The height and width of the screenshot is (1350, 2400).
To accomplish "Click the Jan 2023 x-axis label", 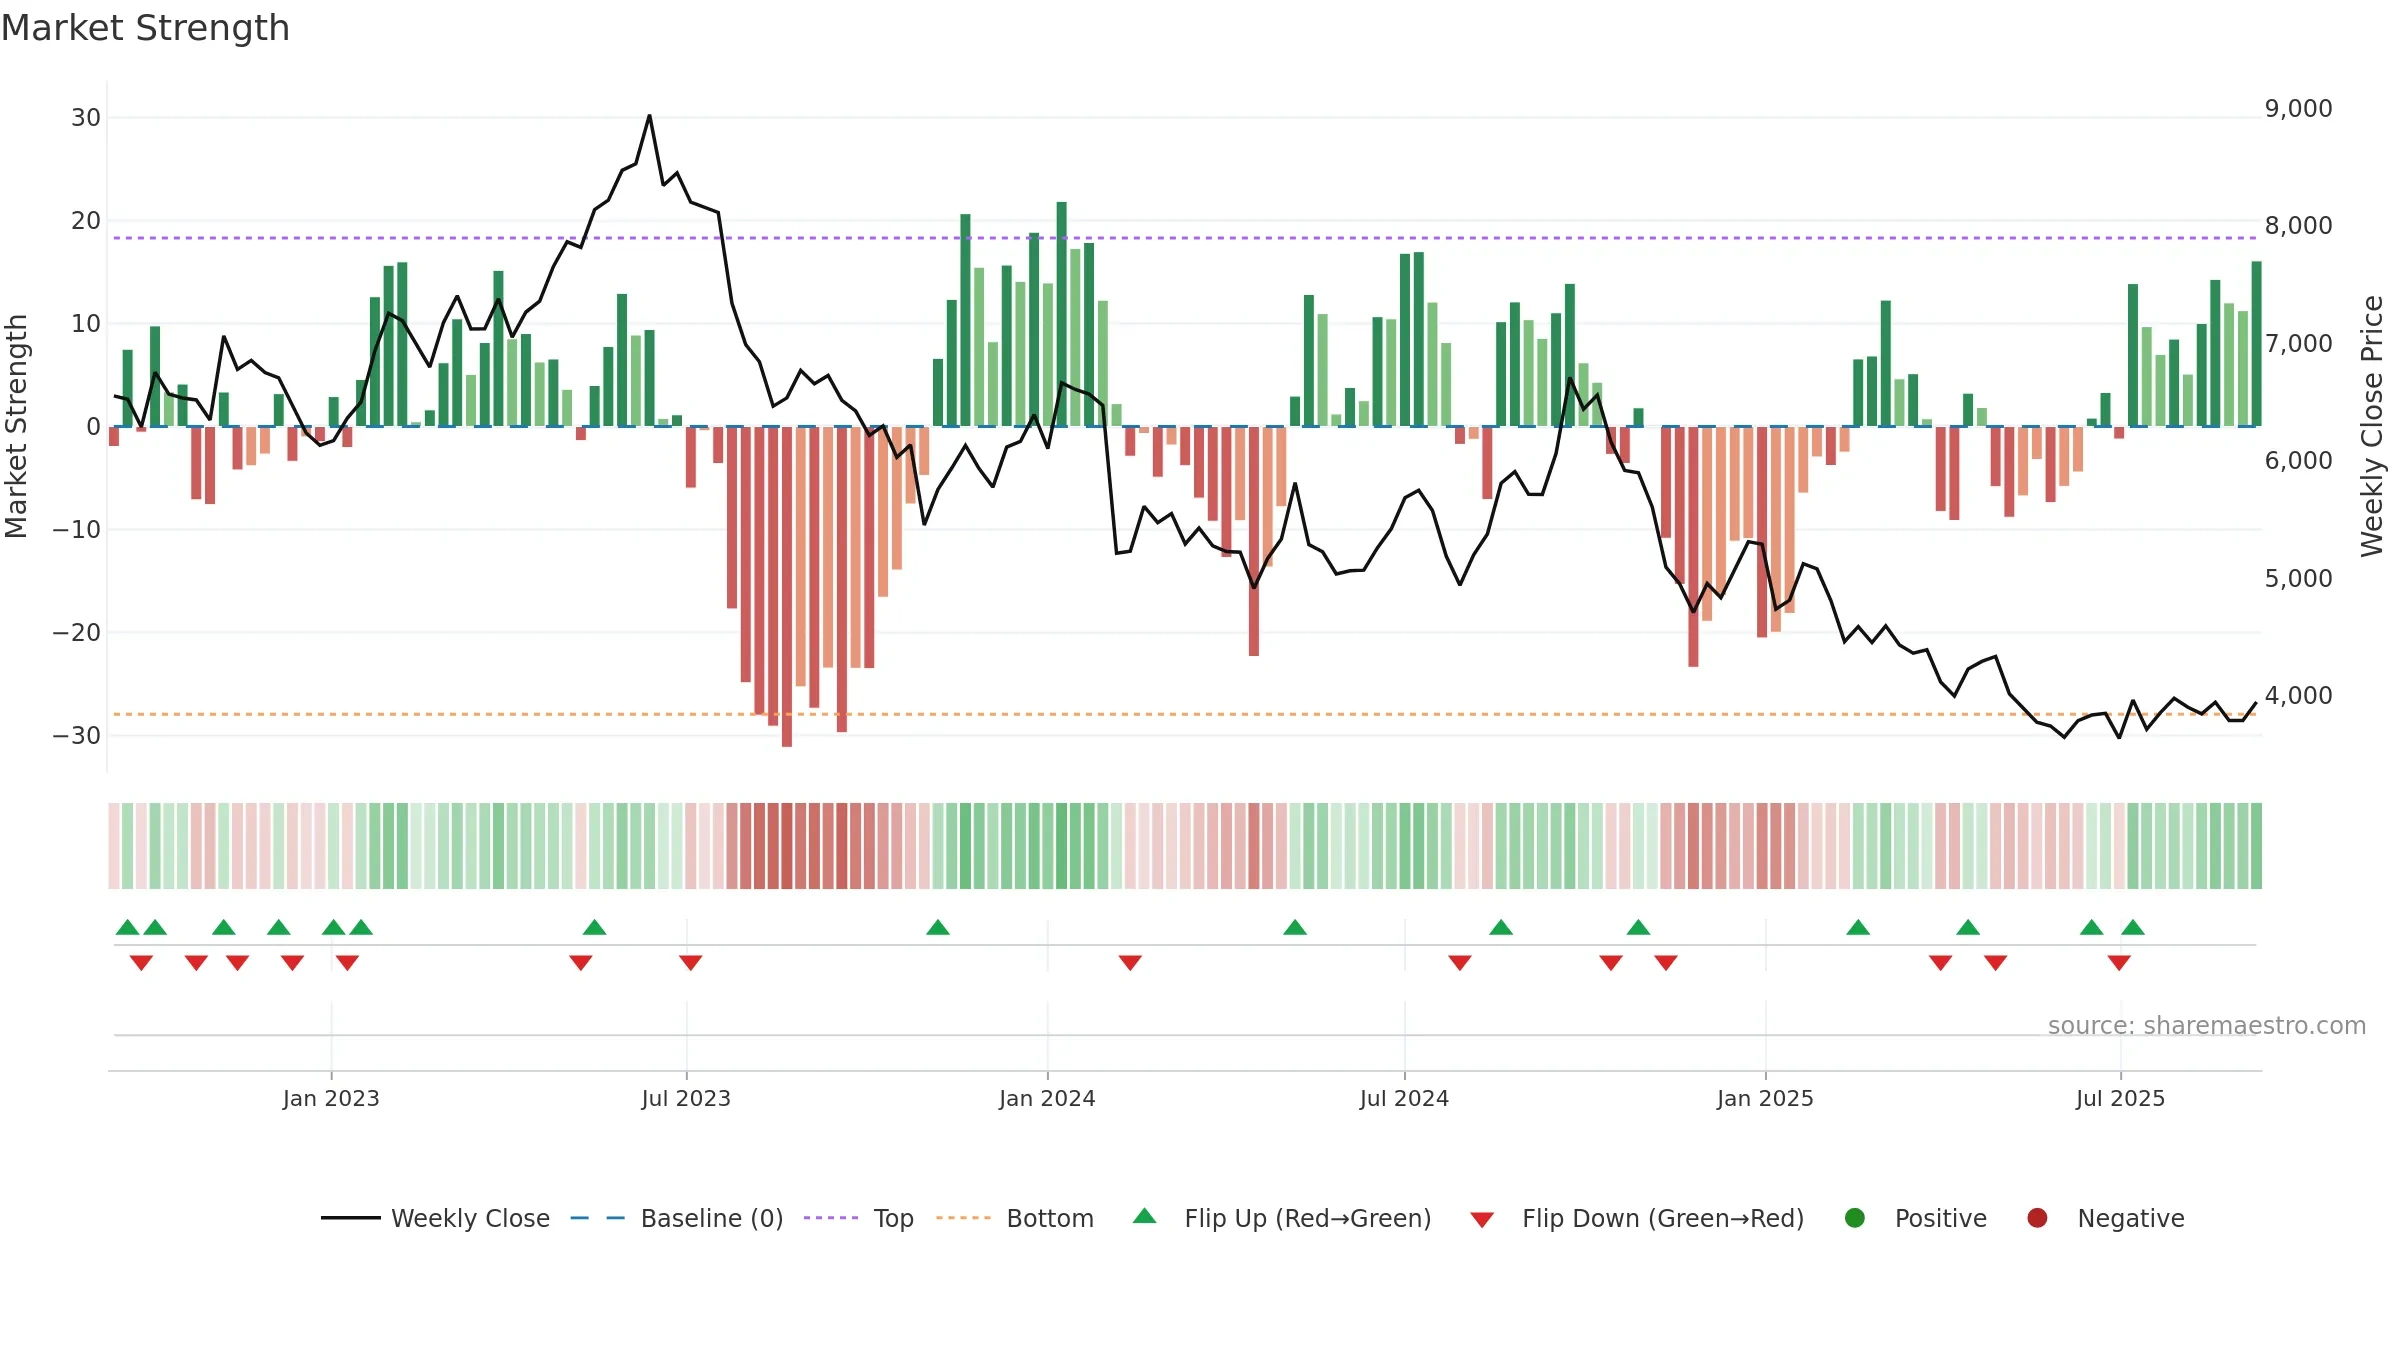I will click(x=331, y=1098).
